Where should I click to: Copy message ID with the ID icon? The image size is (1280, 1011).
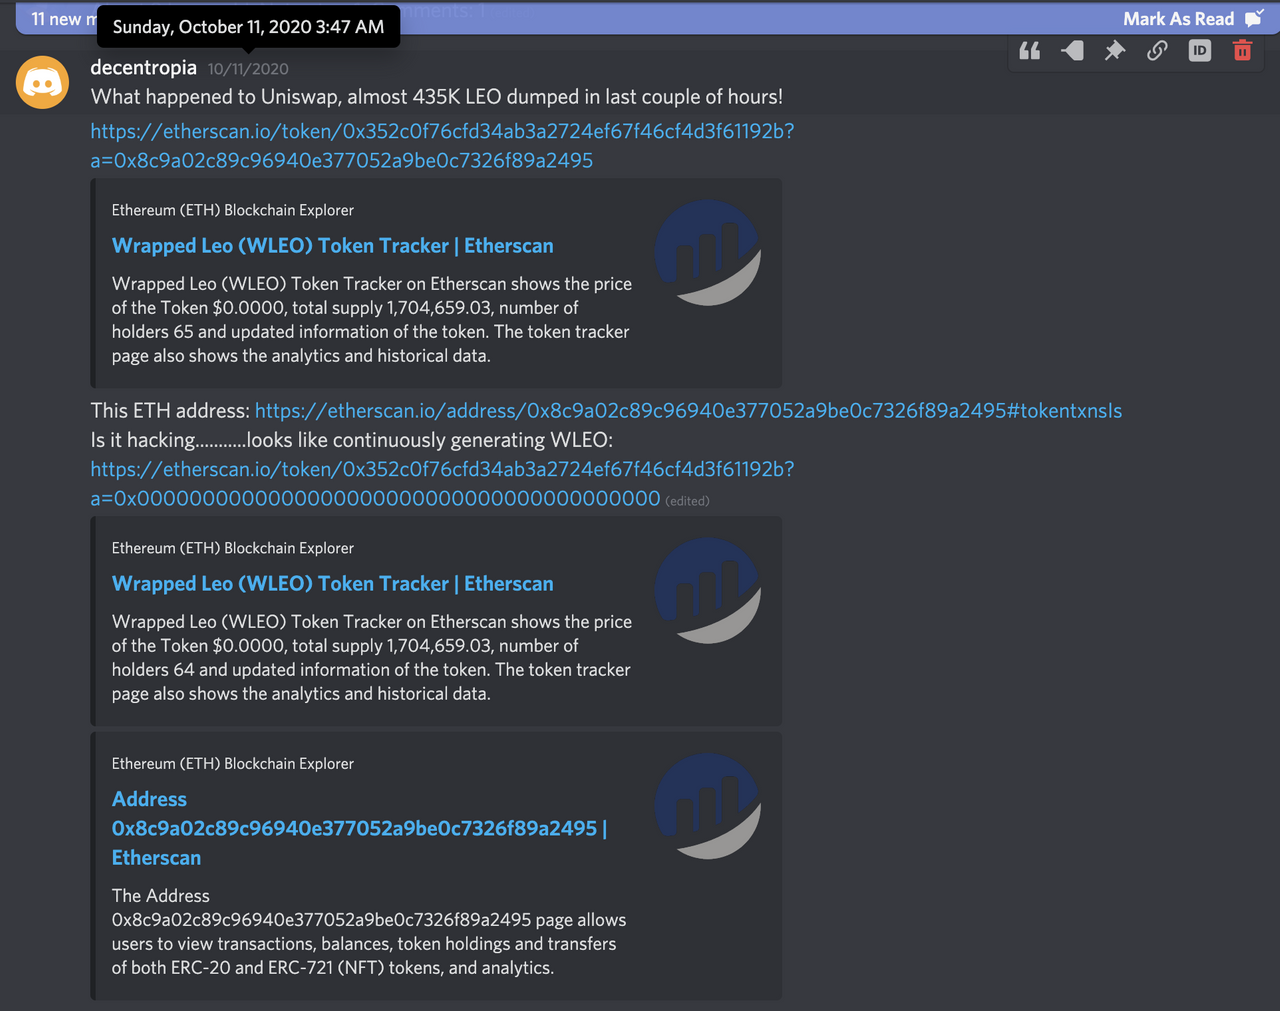(x=1200, y=51)
